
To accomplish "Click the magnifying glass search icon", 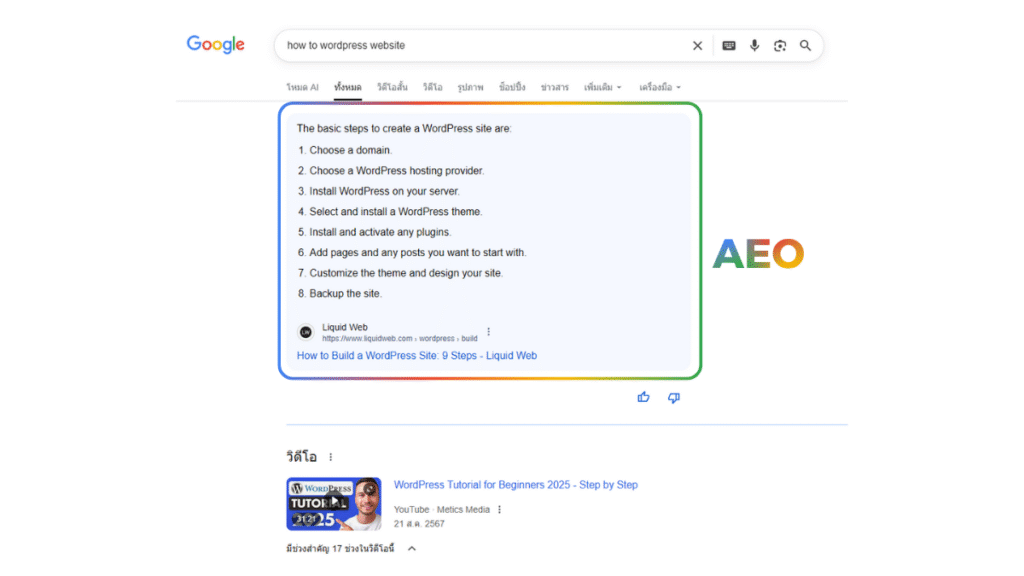I will [806, 45].
